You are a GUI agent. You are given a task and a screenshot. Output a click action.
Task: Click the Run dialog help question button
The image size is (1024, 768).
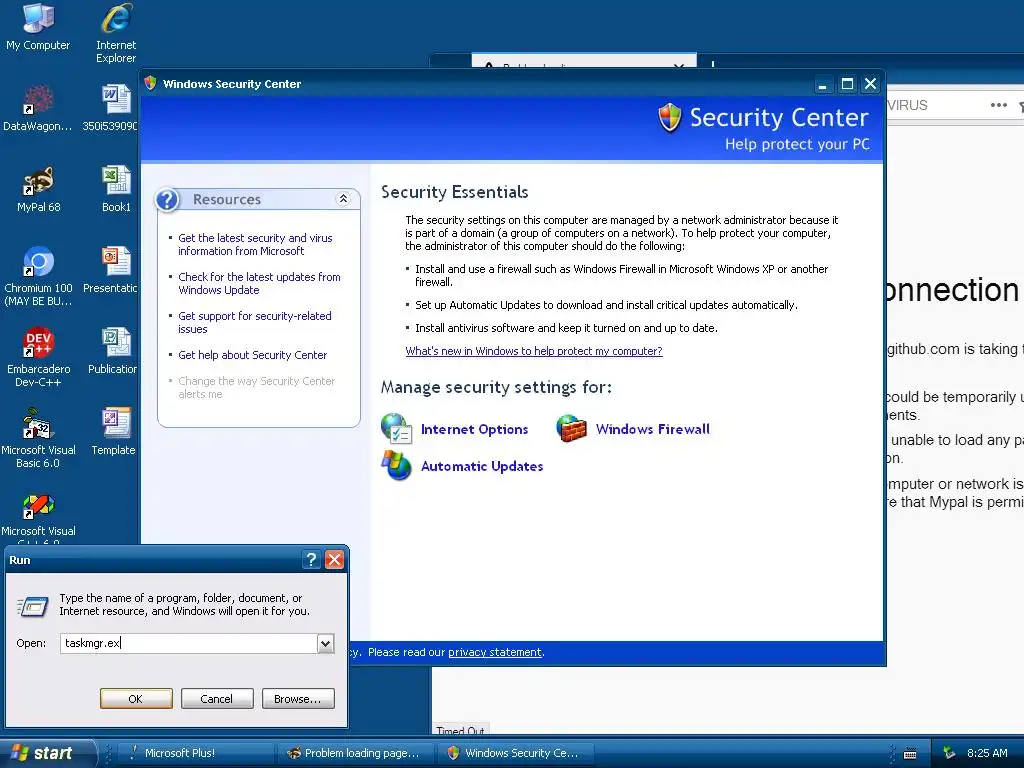coord(312,560)
